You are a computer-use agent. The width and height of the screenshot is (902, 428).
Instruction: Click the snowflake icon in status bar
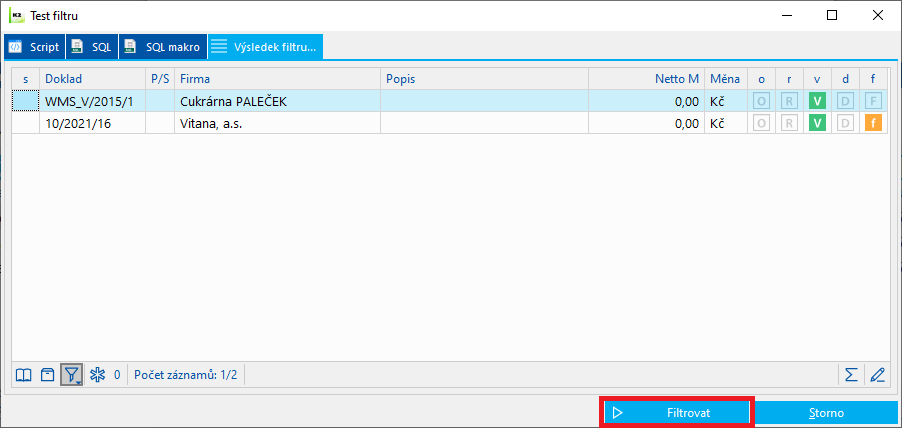[97, 376]
